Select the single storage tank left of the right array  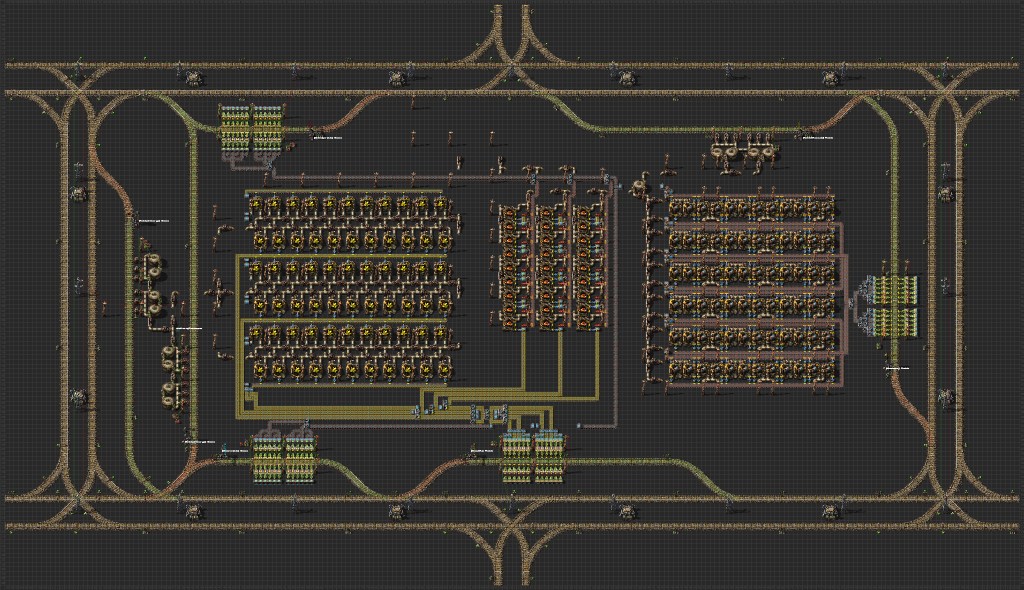[x=639, y=188]
